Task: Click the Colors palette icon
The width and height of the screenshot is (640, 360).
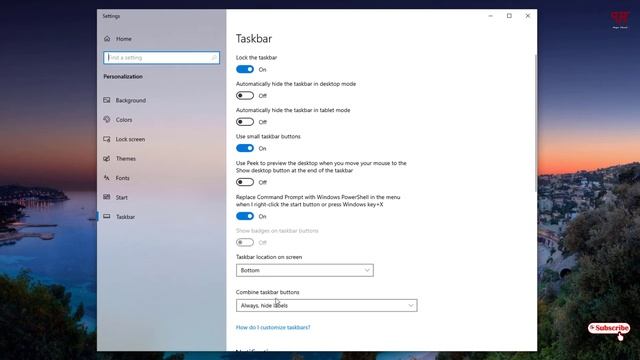Action: pyautogui.click(x=107, y=120)
